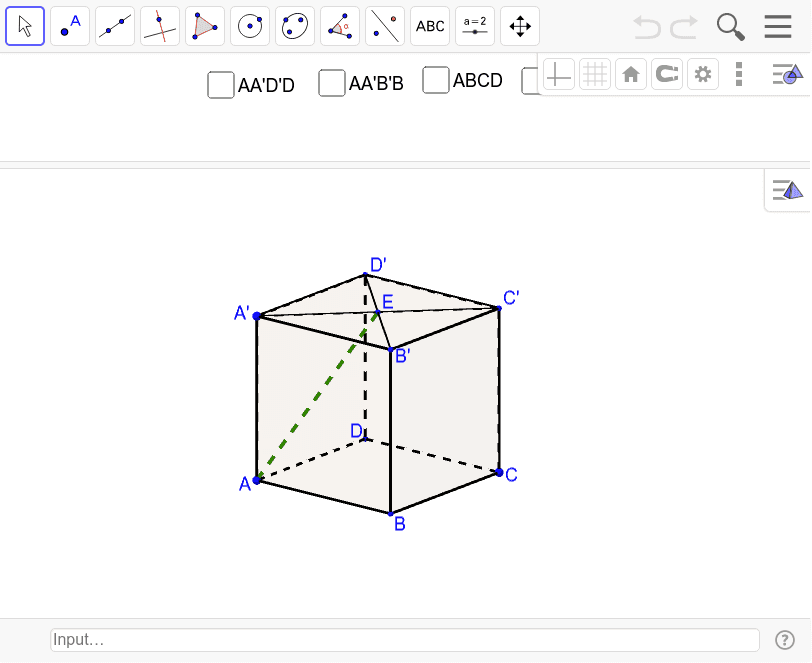Select the Angle tool

coord(340,26)
